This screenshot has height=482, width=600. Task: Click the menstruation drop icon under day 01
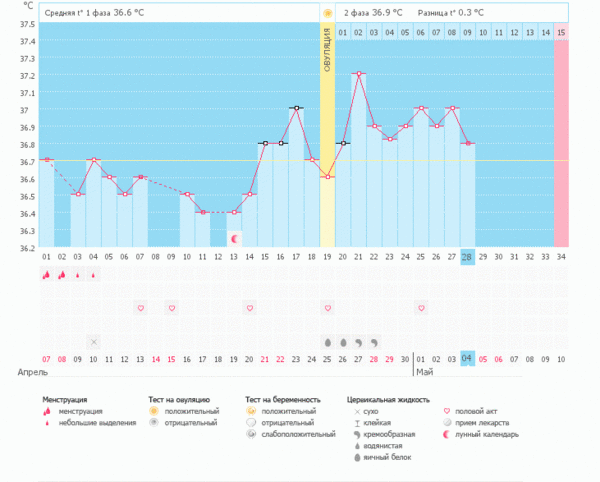point(46,274)
